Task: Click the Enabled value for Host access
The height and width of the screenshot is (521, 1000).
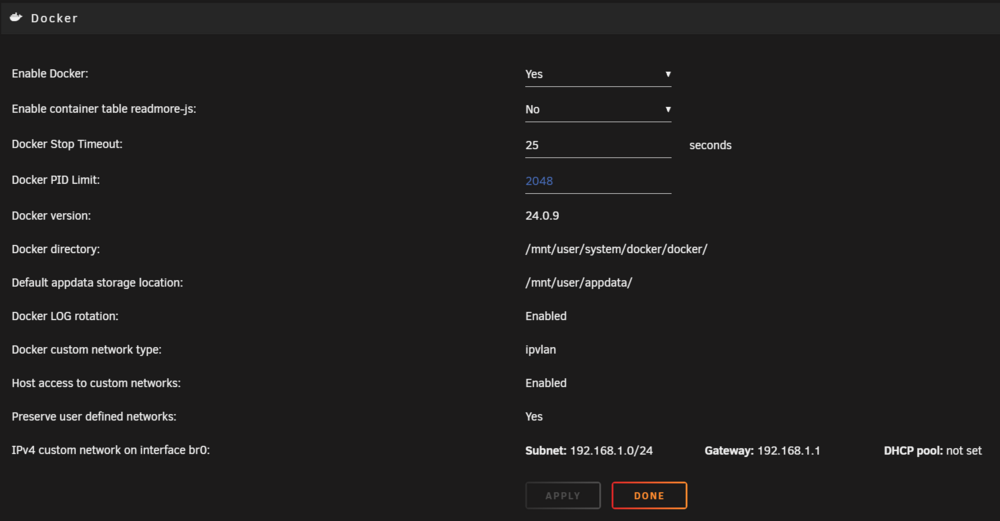Action: click(545, 383)
